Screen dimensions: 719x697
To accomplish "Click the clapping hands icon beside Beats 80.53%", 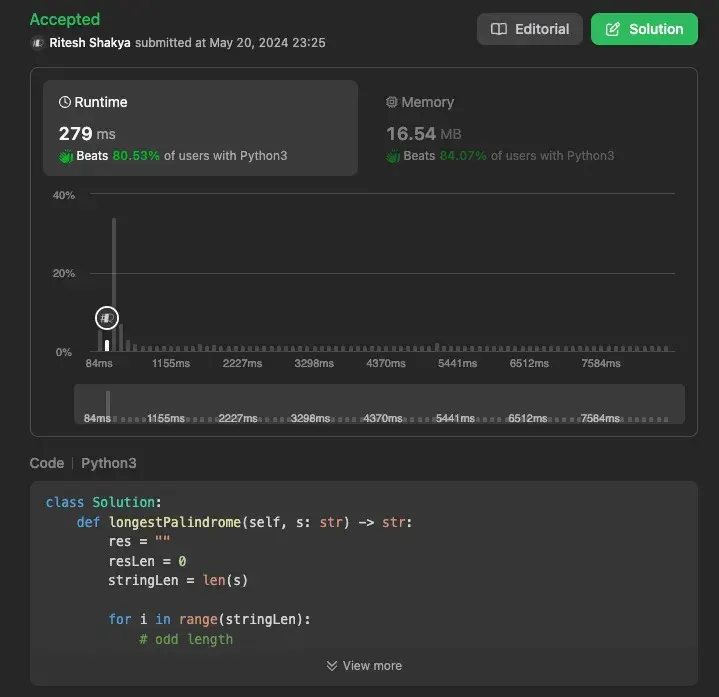I will coord(66,156).
